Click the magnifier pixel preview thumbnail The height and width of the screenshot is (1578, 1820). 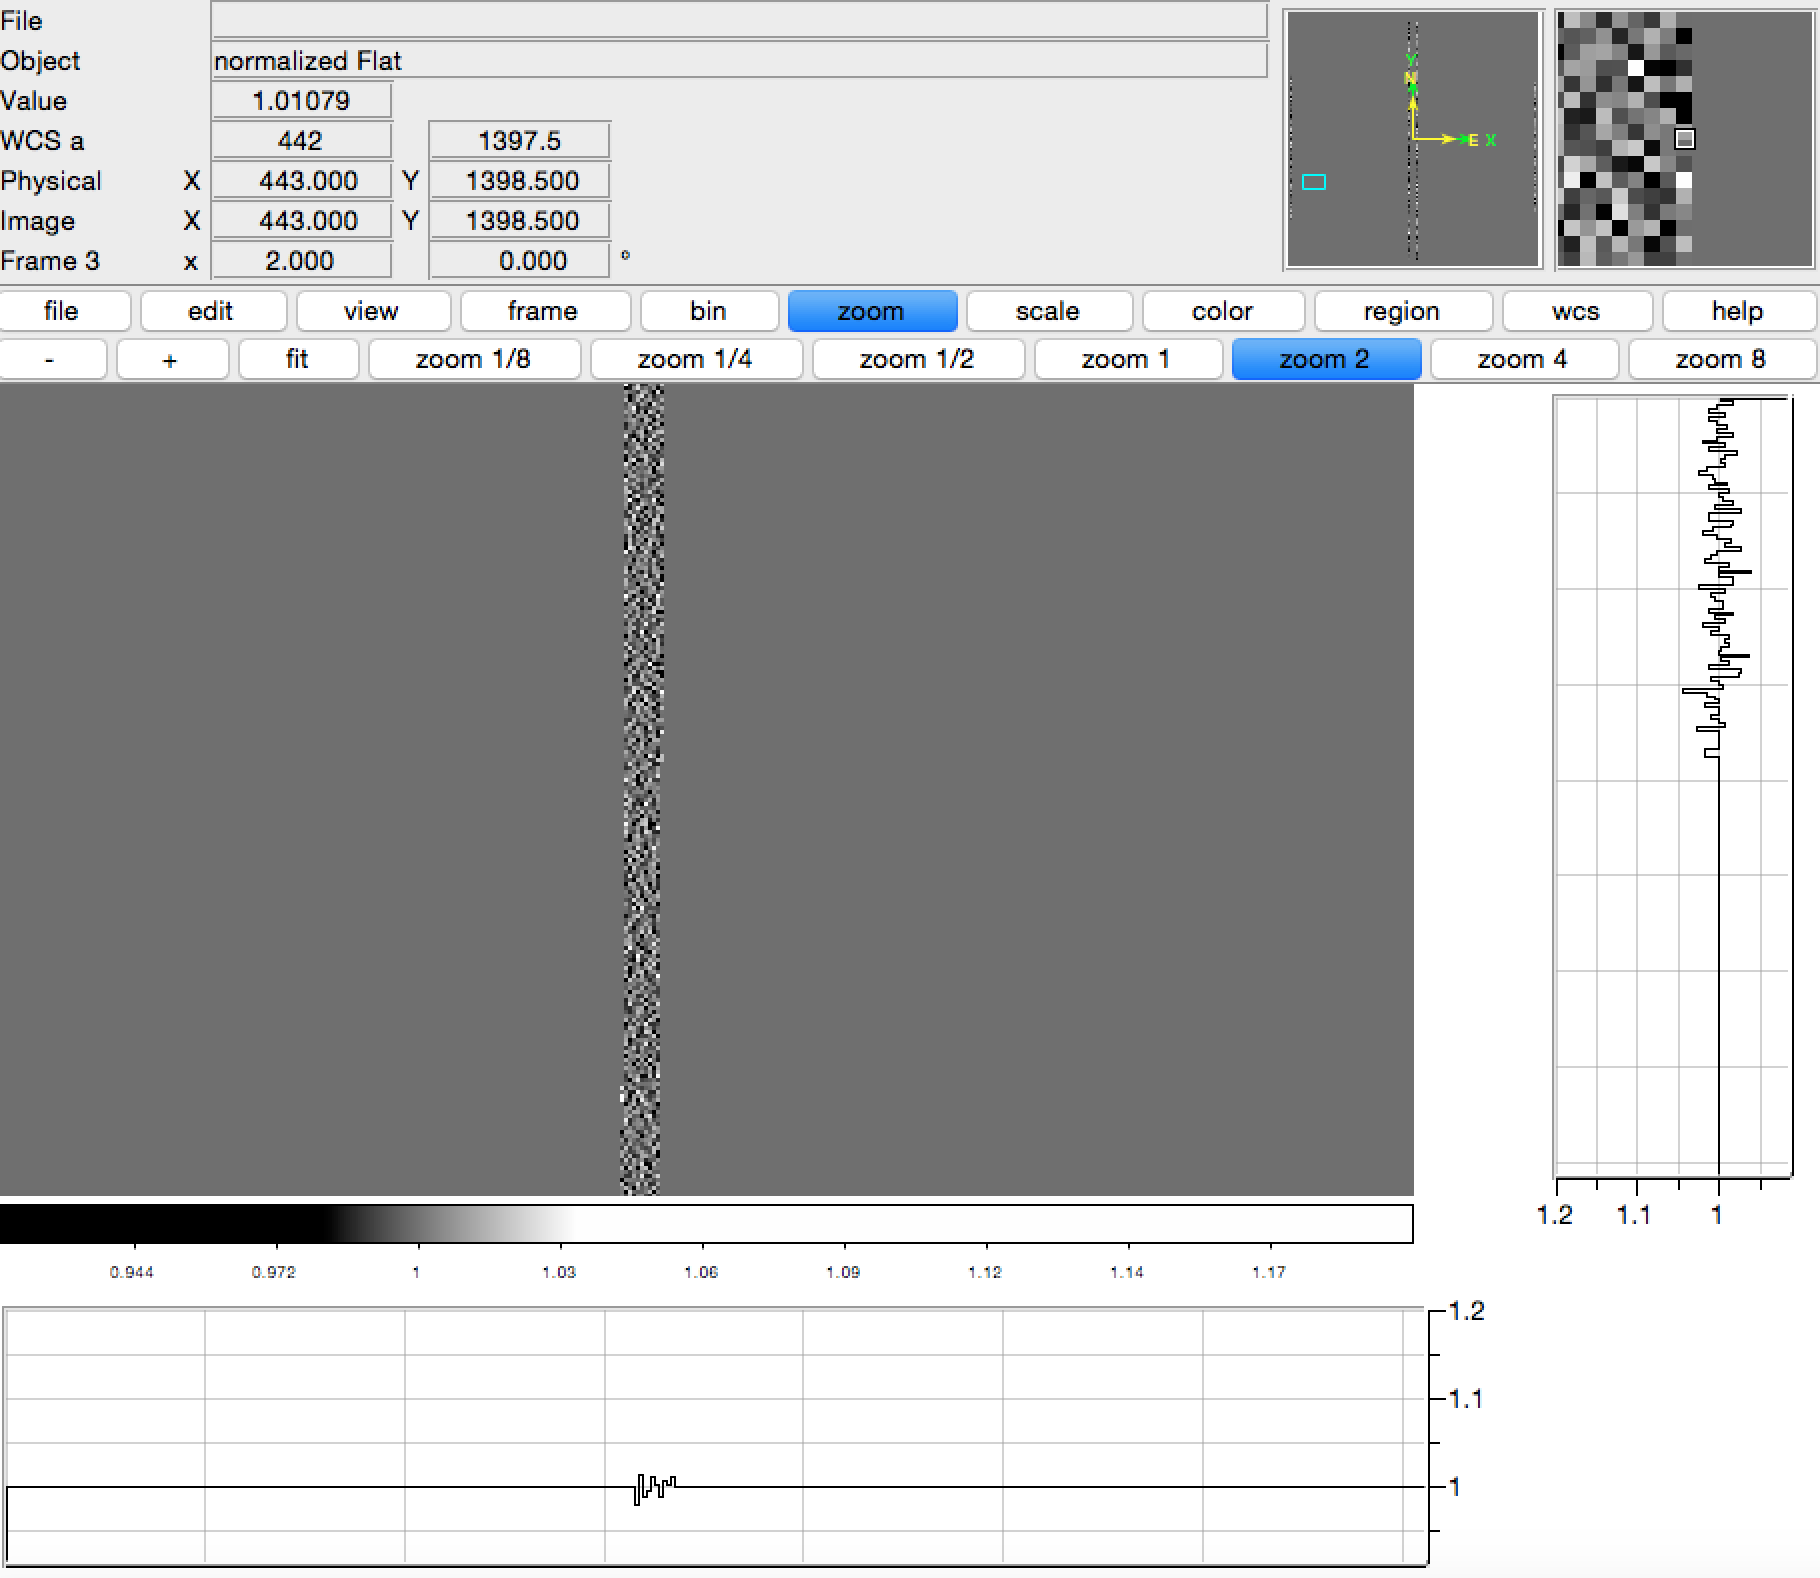(x=1684, y=140)
